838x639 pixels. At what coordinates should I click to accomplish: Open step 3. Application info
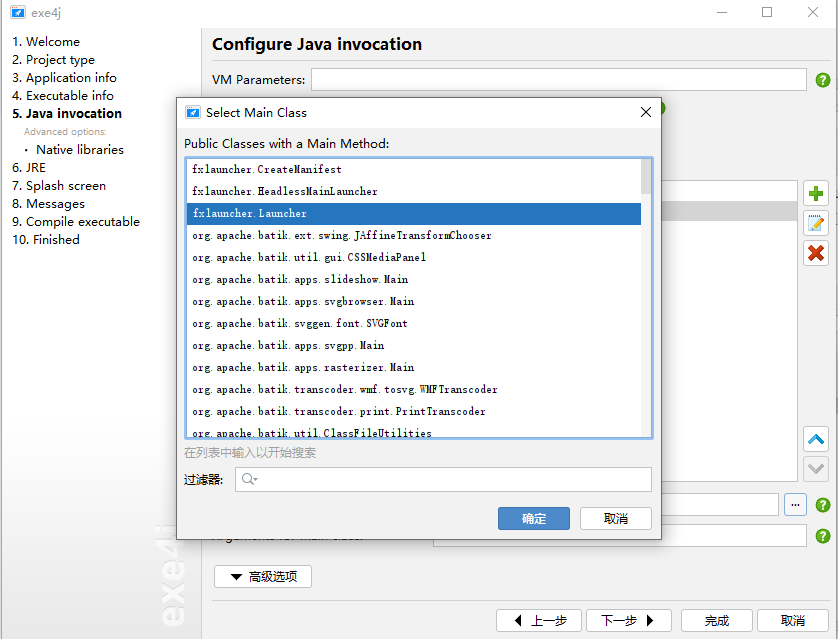coord(64,77)
